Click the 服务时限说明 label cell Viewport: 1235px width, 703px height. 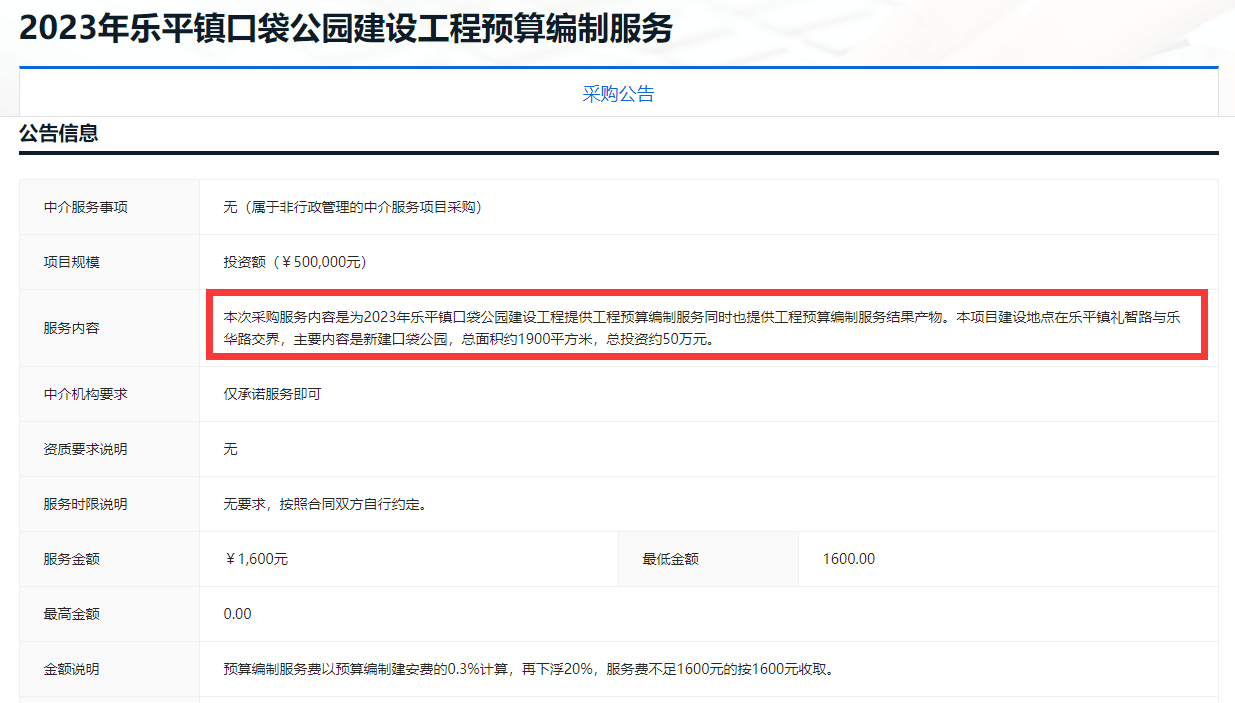pos(110,504)
